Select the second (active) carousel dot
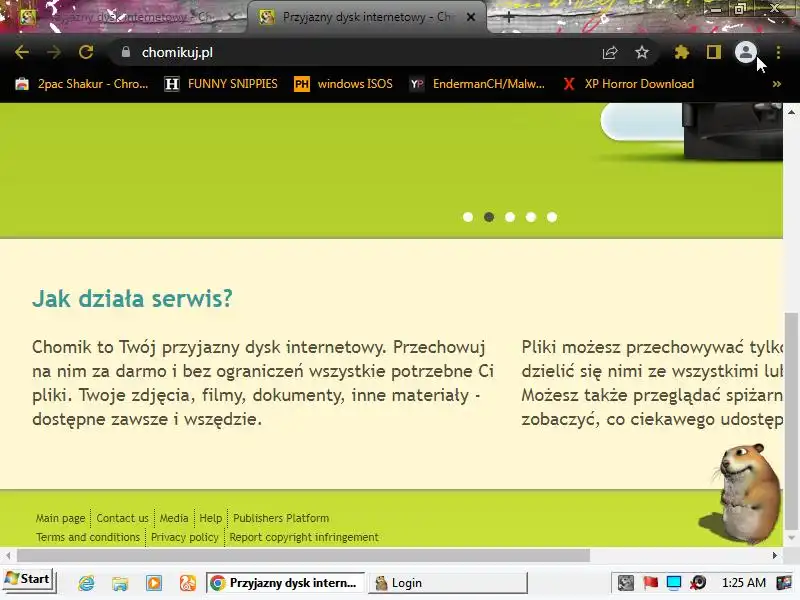800x600 pixels. click(x=489, y=217)
